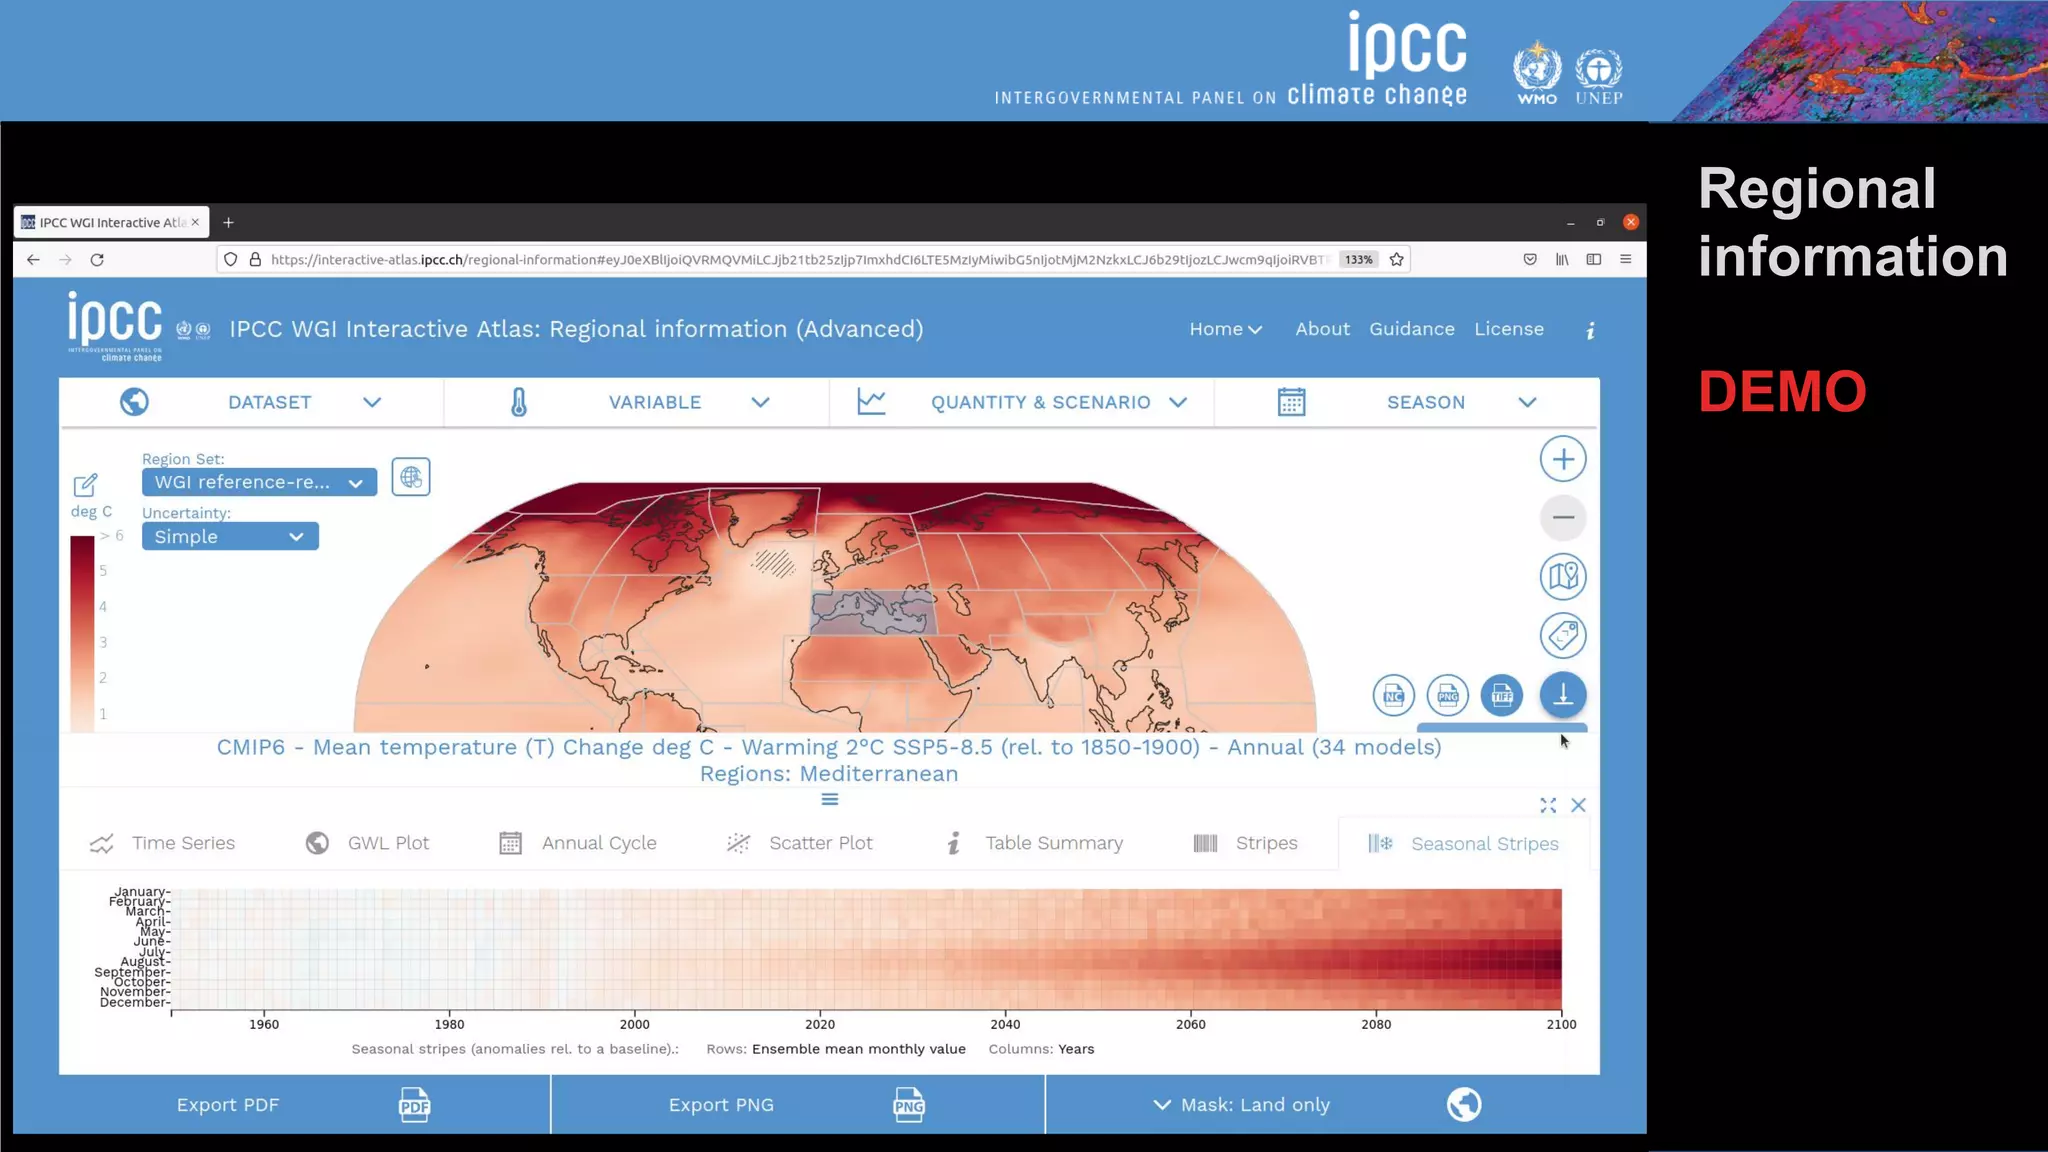Open the Uncertainty Simple dropdown
2048x1152 pixels.
point(230,536)
